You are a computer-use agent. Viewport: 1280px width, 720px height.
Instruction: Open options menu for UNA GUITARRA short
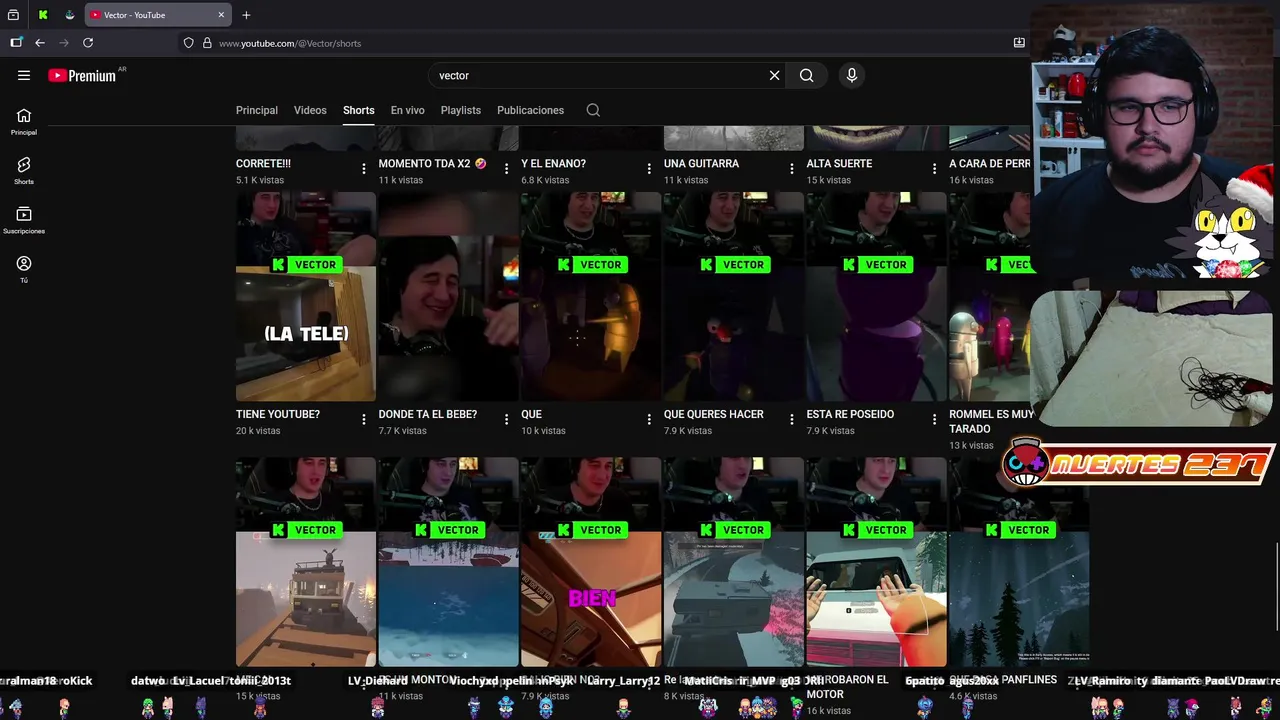tap(792, 169)
